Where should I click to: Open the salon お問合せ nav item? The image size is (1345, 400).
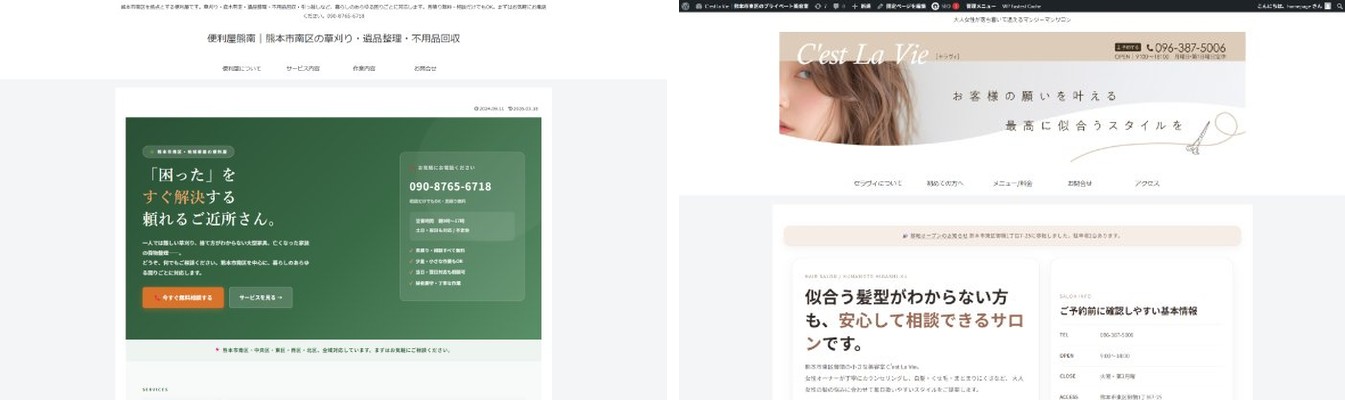pos(1079,183)
